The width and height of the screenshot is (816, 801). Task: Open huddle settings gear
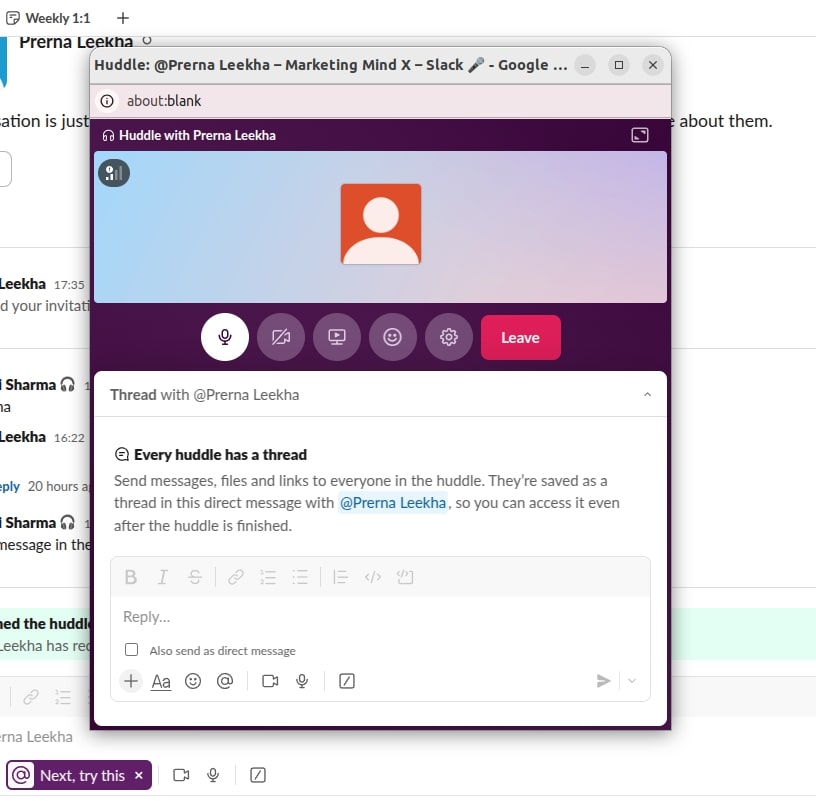tap(449, 337)
